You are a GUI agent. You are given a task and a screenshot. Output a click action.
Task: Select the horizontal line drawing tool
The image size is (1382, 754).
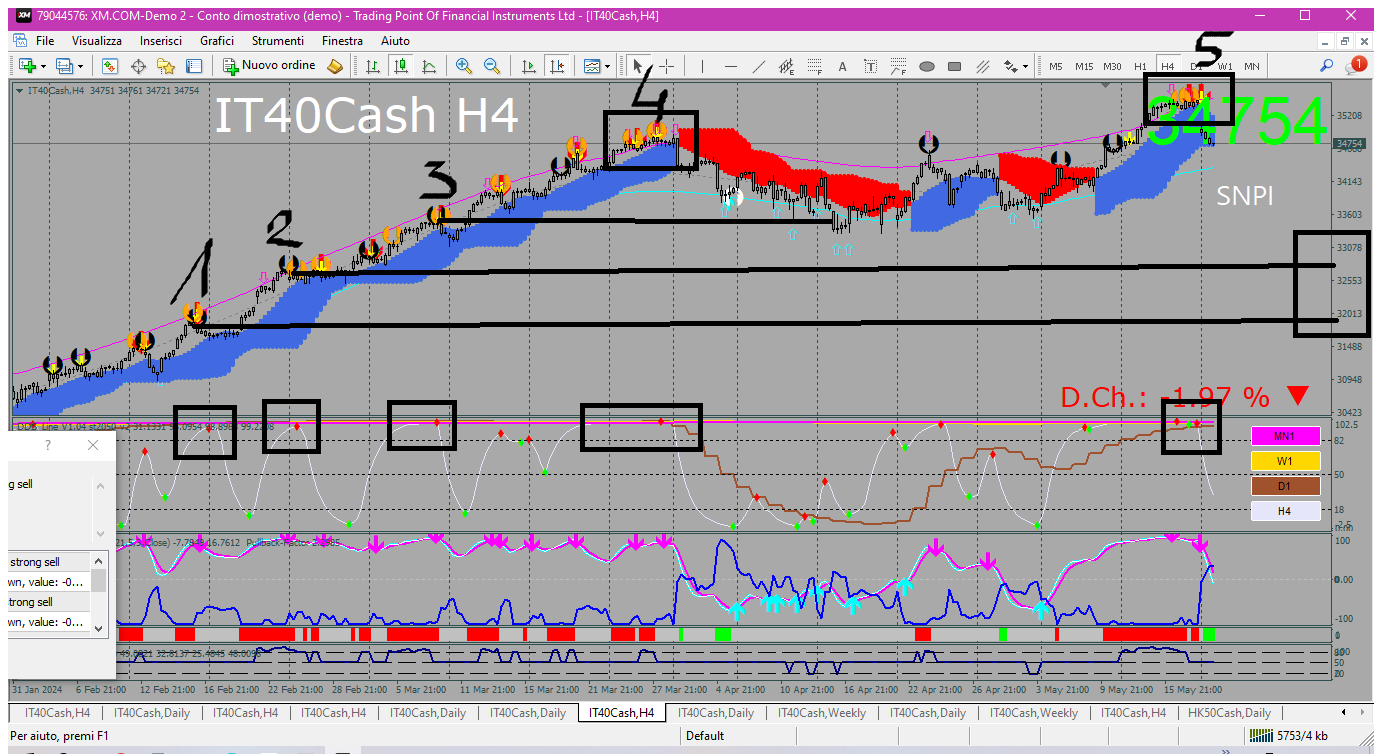(x=731, y=66)
